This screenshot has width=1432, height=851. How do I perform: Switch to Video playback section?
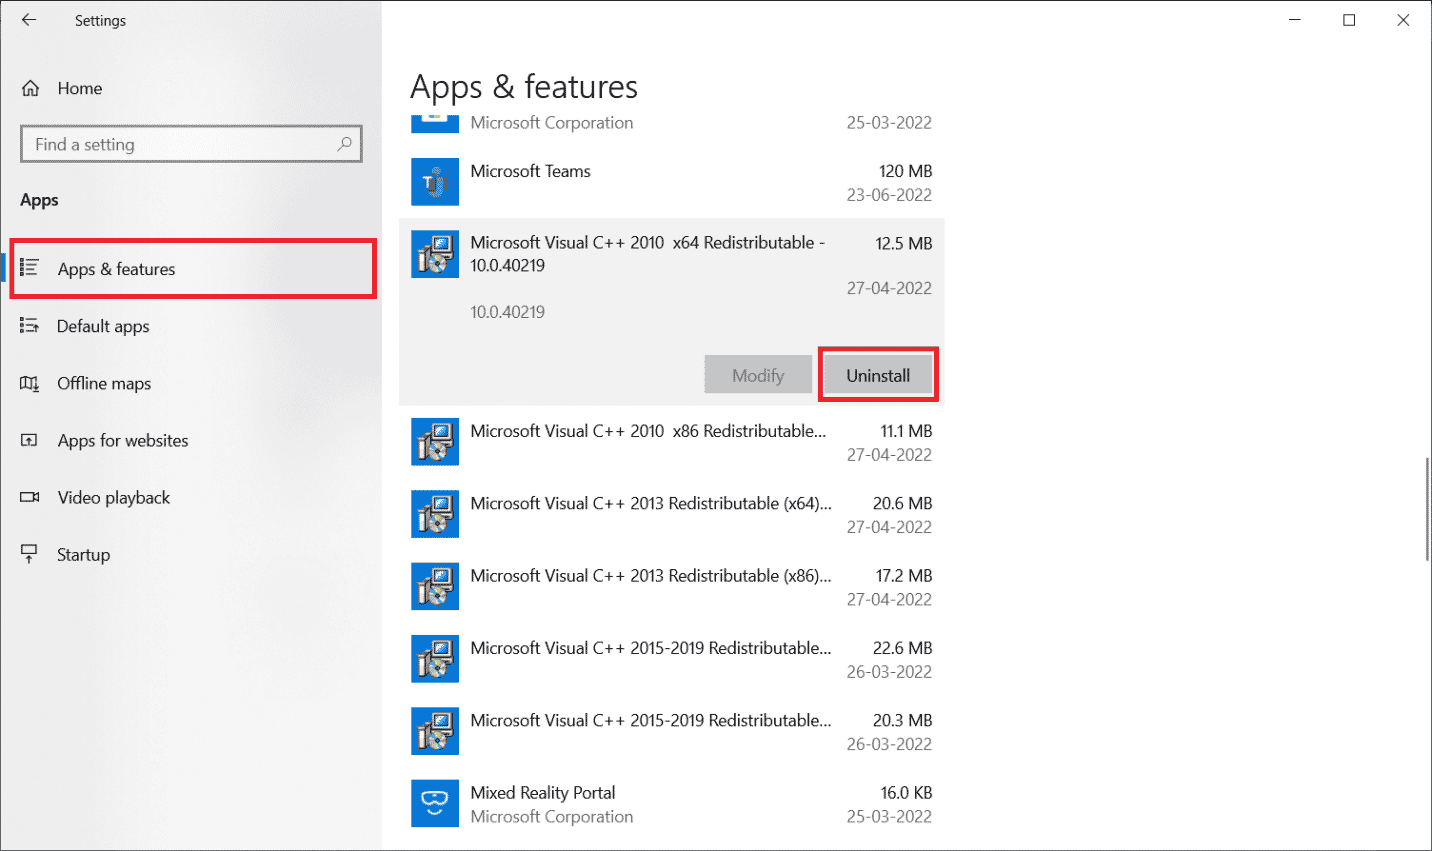[191, 497]
